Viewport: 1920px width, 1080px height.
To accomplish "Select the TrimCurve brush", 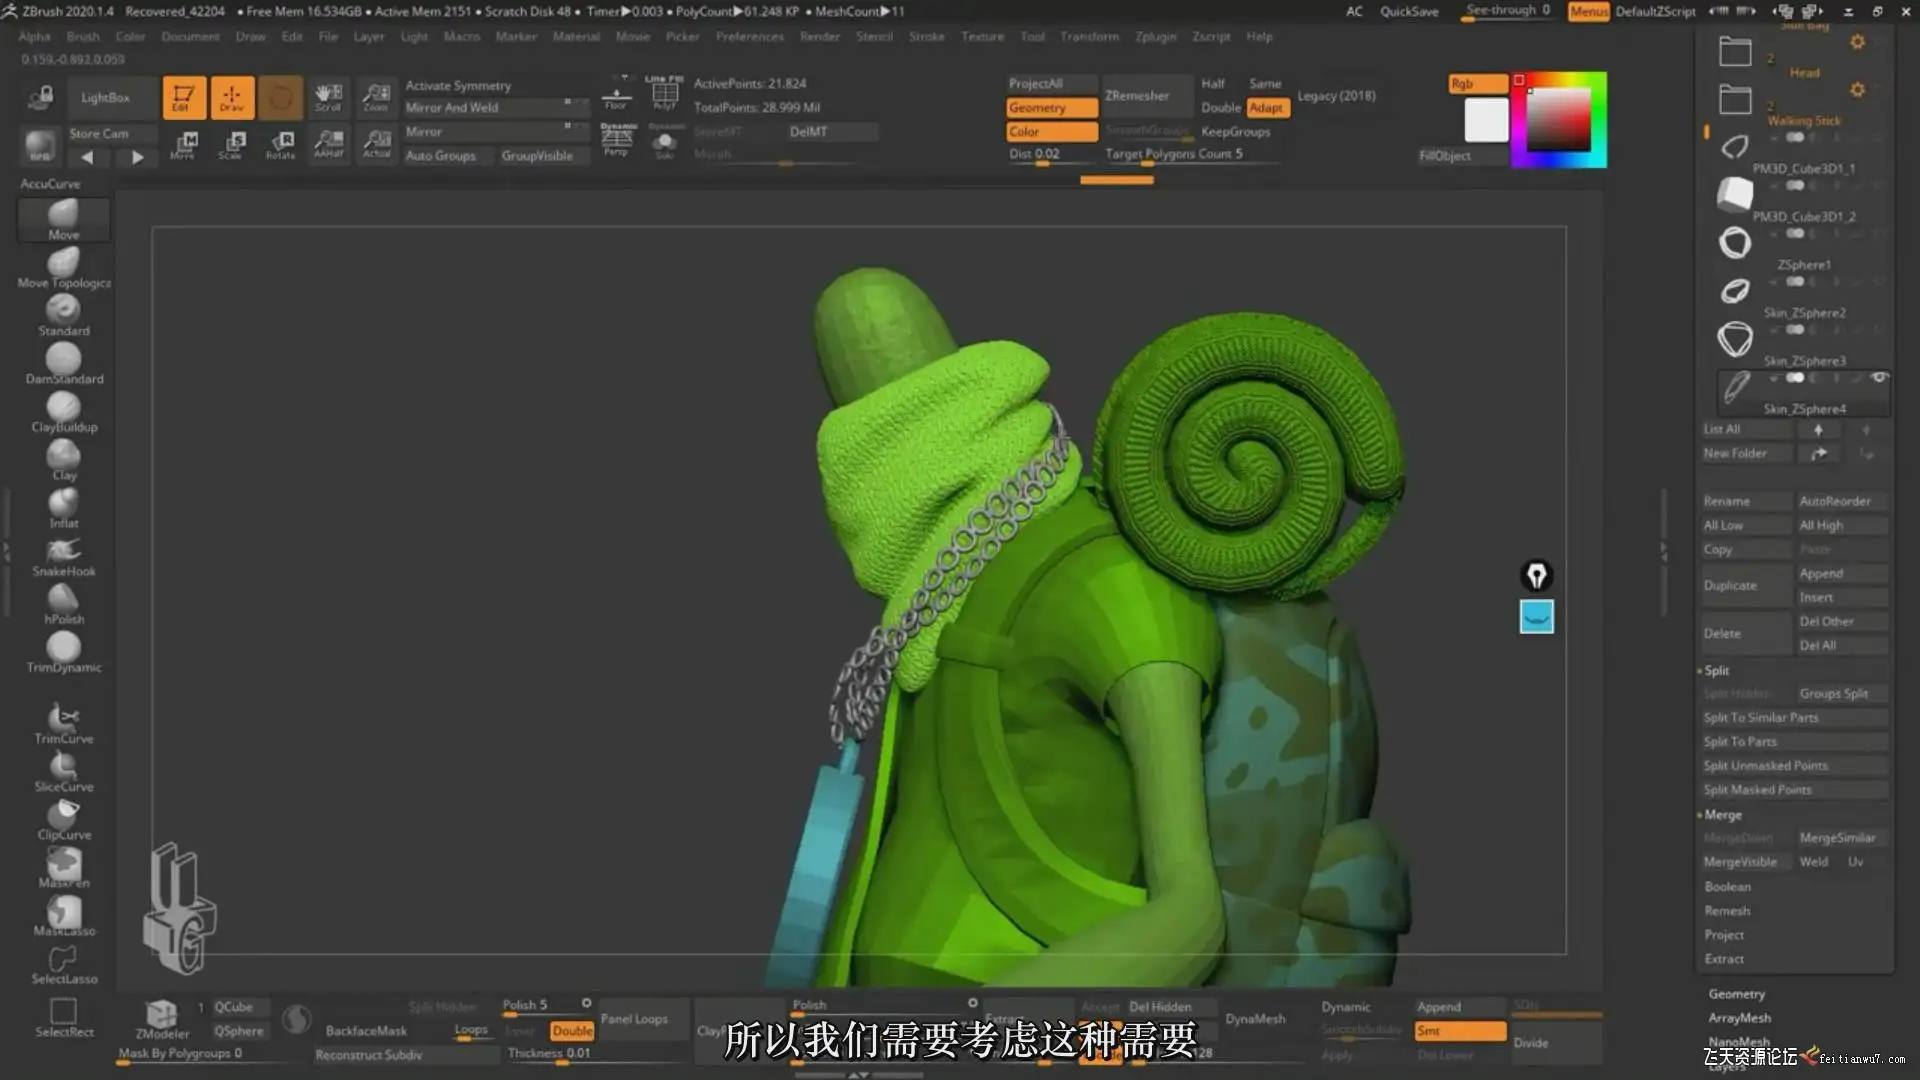I will click(x=63, y=722).
